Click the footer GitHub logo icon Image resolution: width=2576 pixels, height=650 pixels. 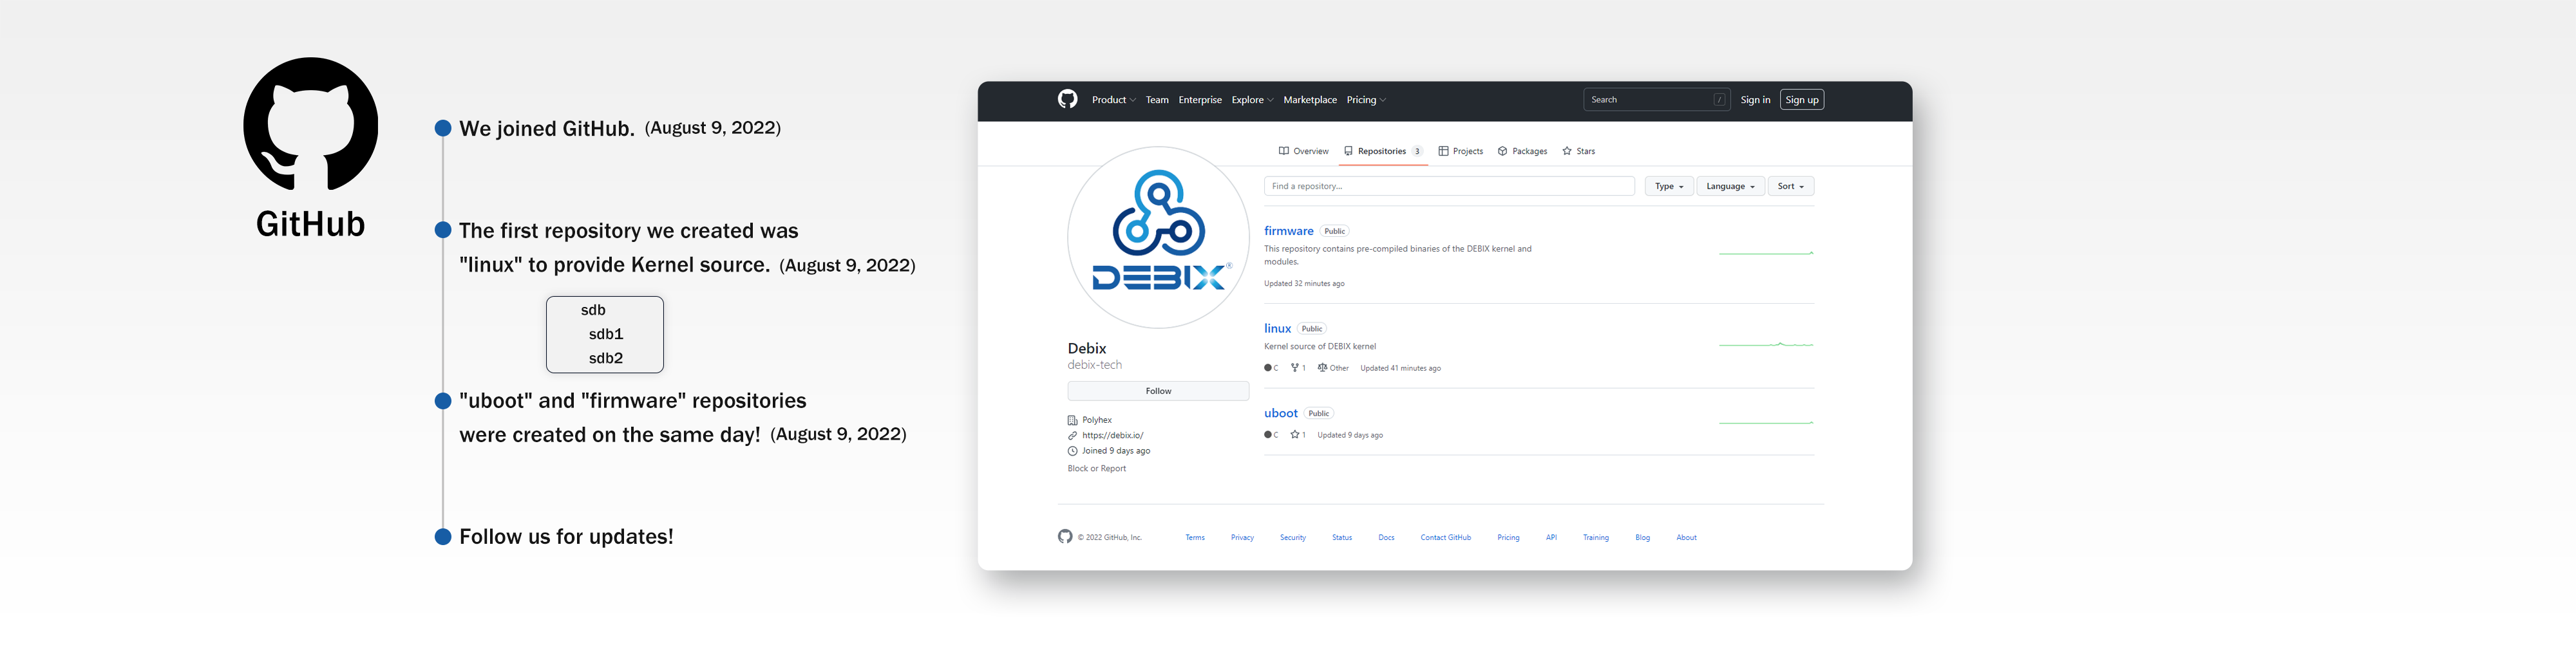[x=1065, y=537]
